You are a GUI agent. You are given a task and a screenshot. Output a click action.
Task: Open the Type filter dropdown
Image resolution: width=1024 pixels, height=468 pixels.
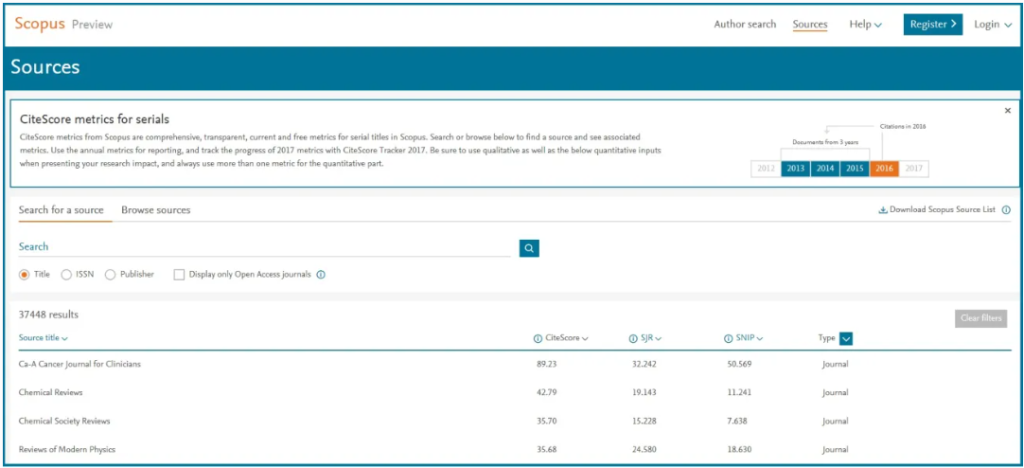(x=846, y=339)
